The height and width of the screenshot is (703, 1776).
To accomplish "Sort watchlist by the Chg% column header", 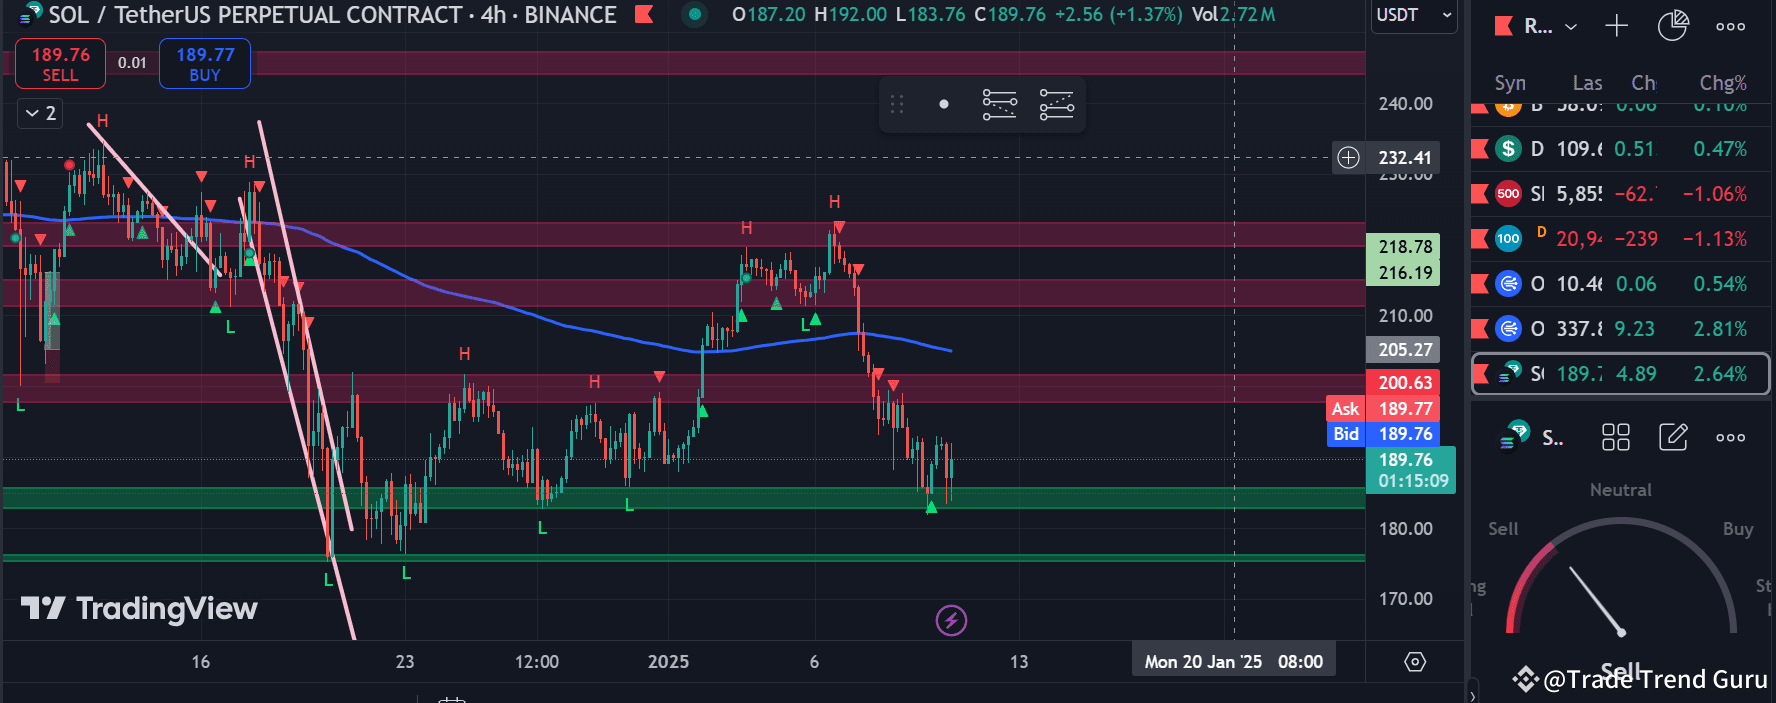I will 1723,83.
